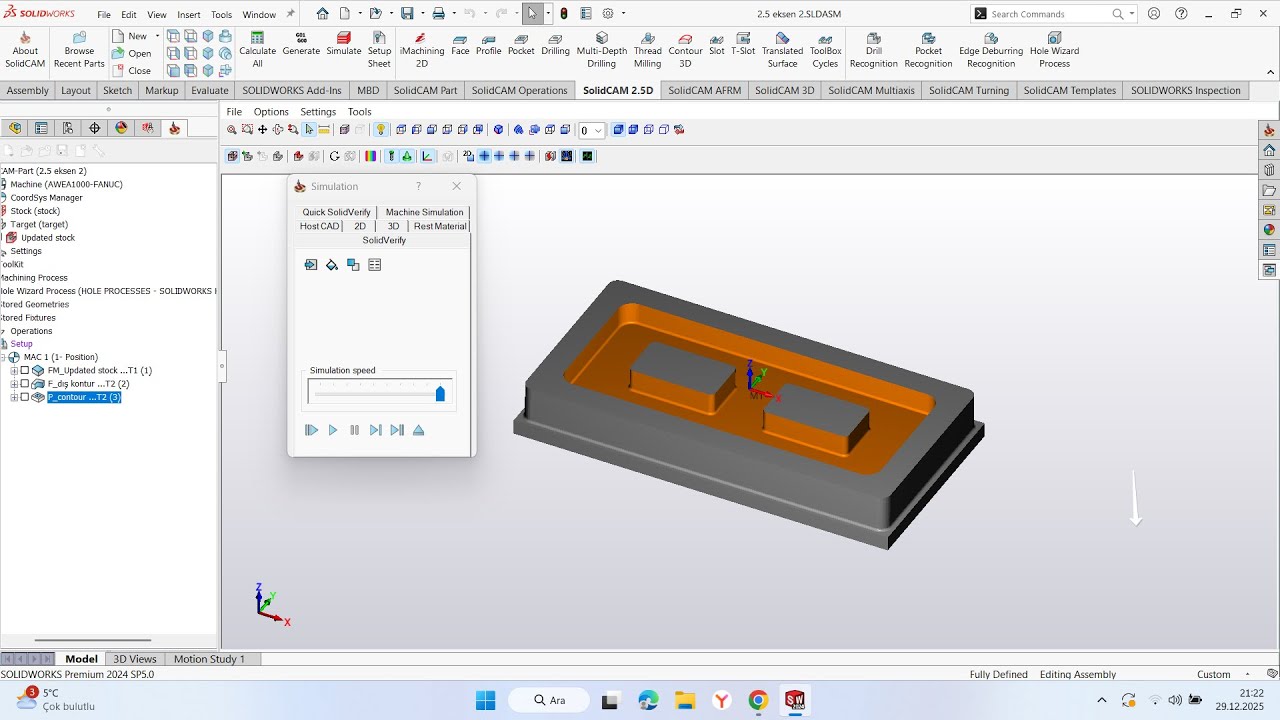This screenshot has height=720, width=1280.
Task: Open the simulation toolbar number dropdown
Action: (x=598, y=131)
